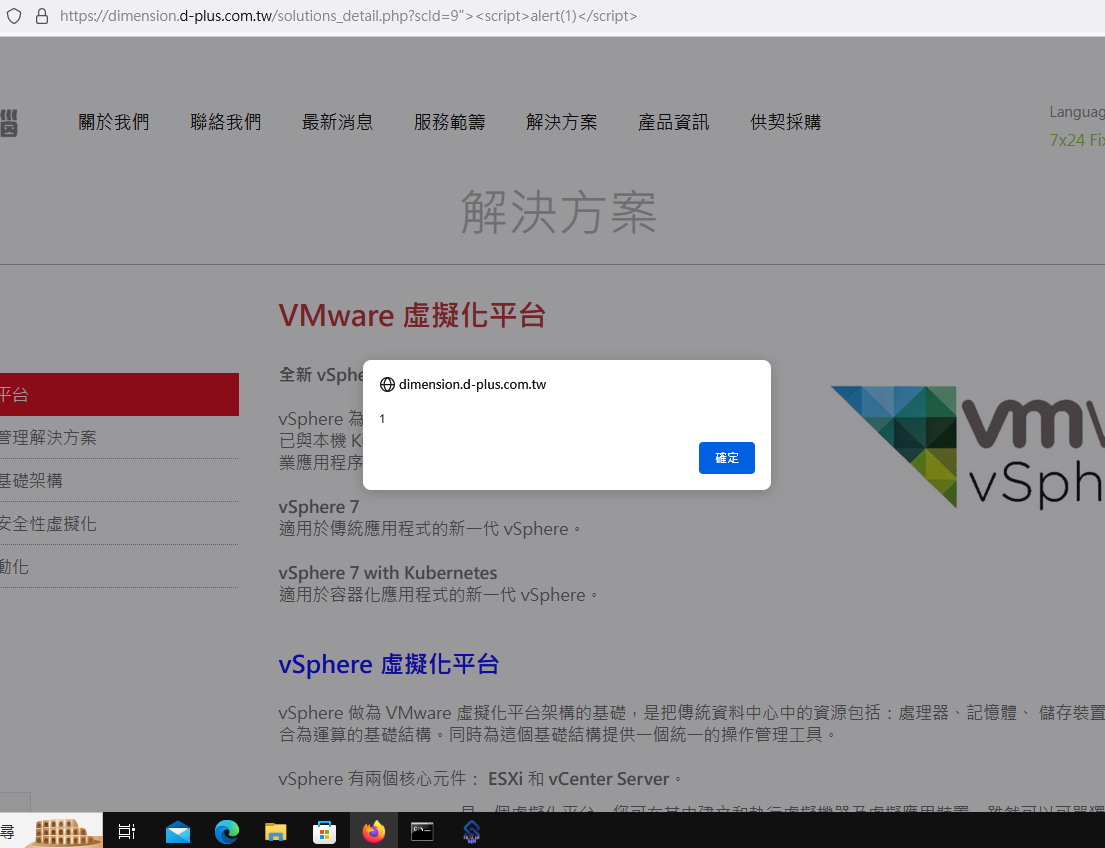Open the 產品資訊 menu item

coord(674,122)
